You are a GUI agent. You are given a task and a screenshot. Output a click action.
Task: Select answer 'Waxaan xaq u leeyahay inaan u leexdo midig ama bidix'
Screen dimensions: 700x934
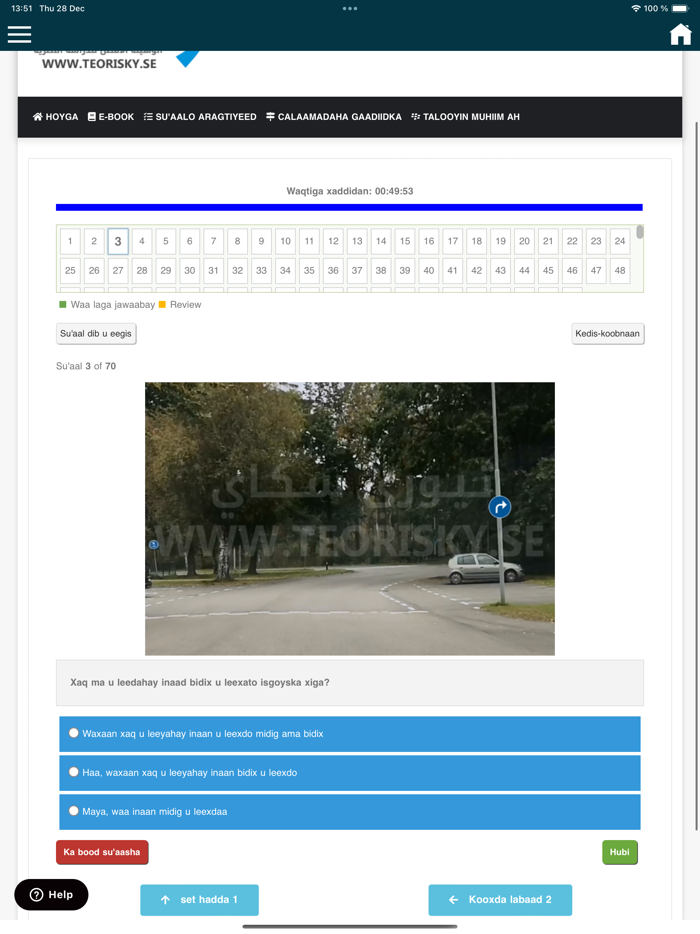coord(350,734)
